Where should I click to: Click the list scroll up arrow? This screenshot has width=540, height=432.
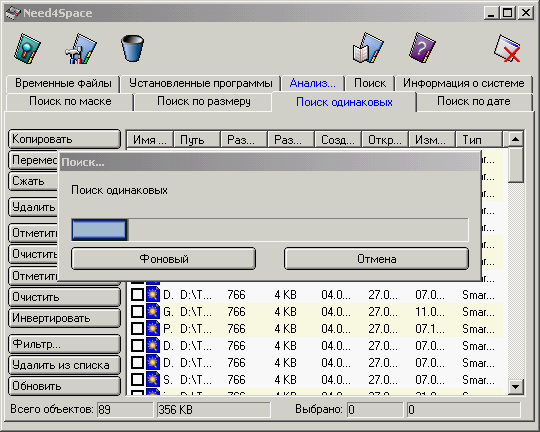516,139
